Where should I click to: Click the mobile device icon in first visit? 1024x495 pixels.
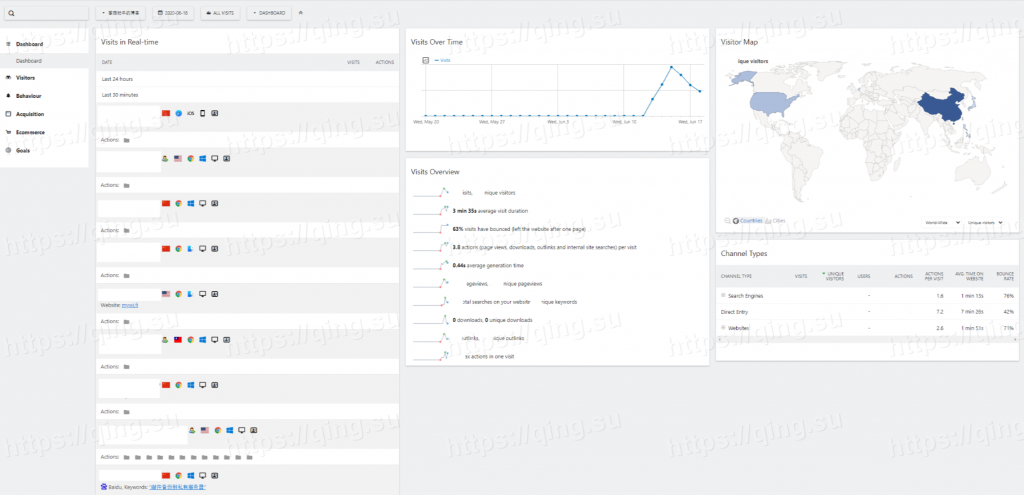203,113
